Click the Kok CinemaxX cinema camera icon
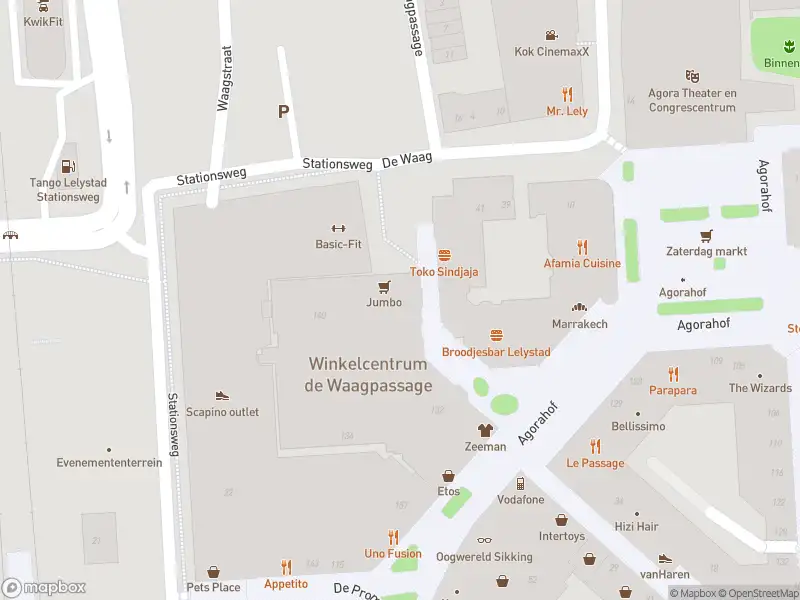The image size is (800, 600). pos(551,35)
